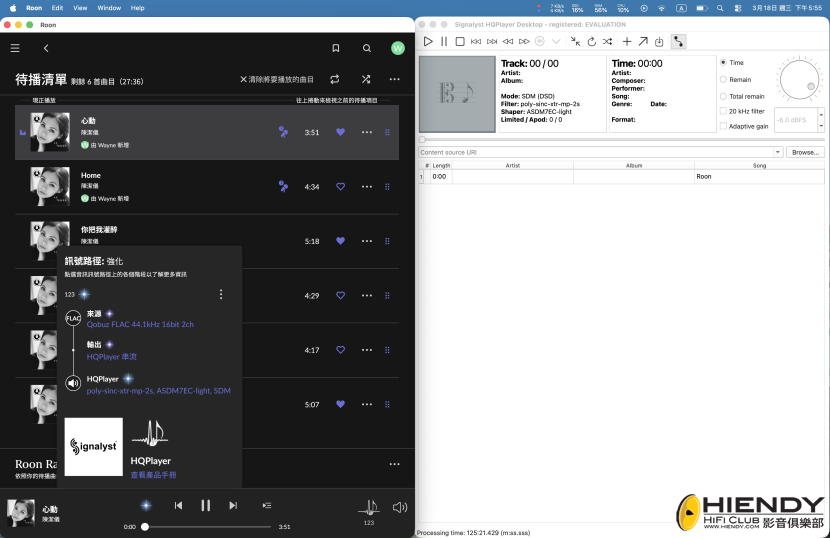The height and width of the screenshot is (538, 830).
Task: Open Roon Radio more options dots
Action: (394, 464)
